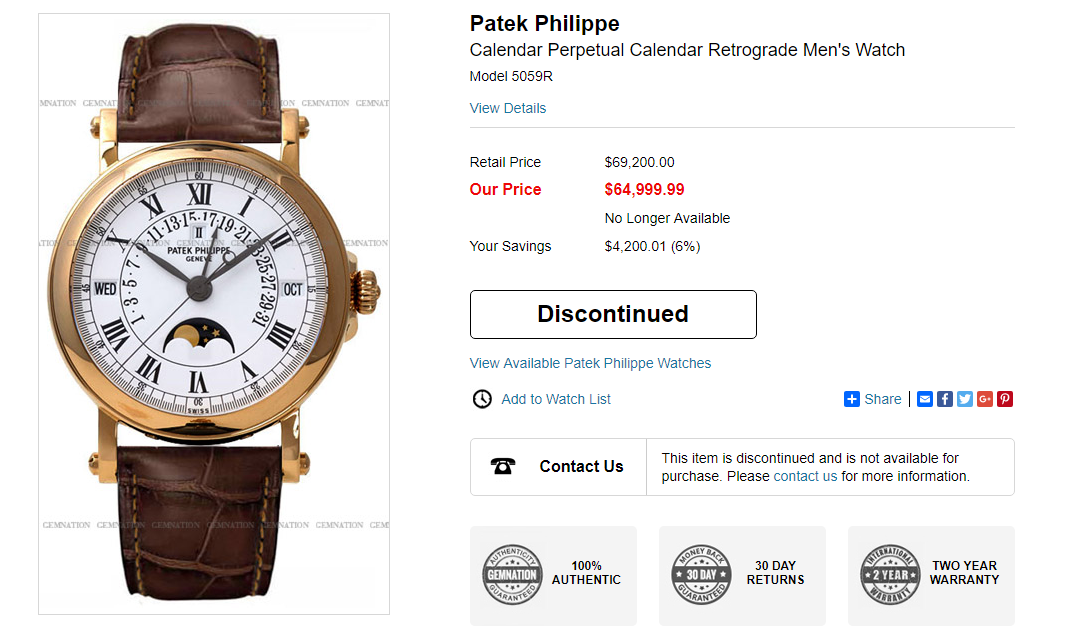Click the blue plus Share icon
Screen dimensions: 1080x643
852,399
